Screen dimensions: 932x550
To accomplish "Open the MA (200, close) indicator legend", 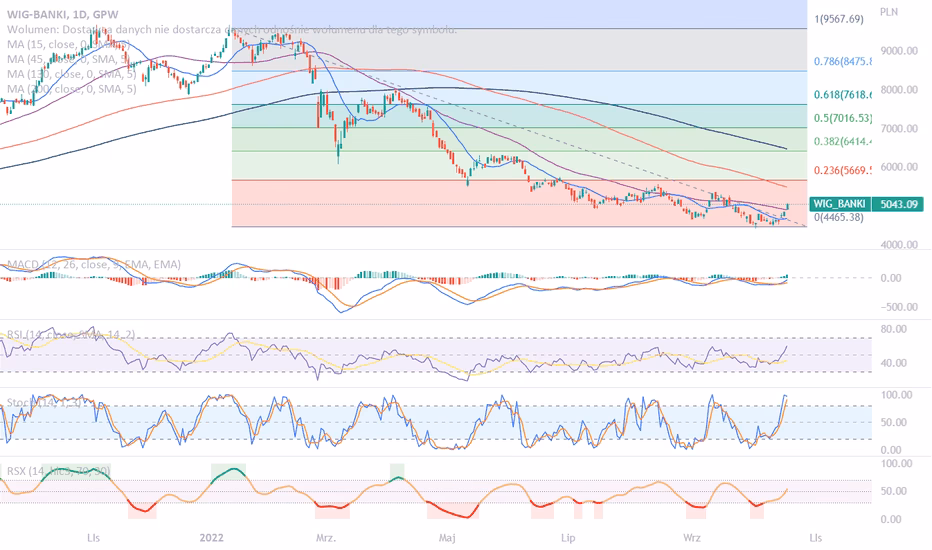I will click(x=71, y=89).
